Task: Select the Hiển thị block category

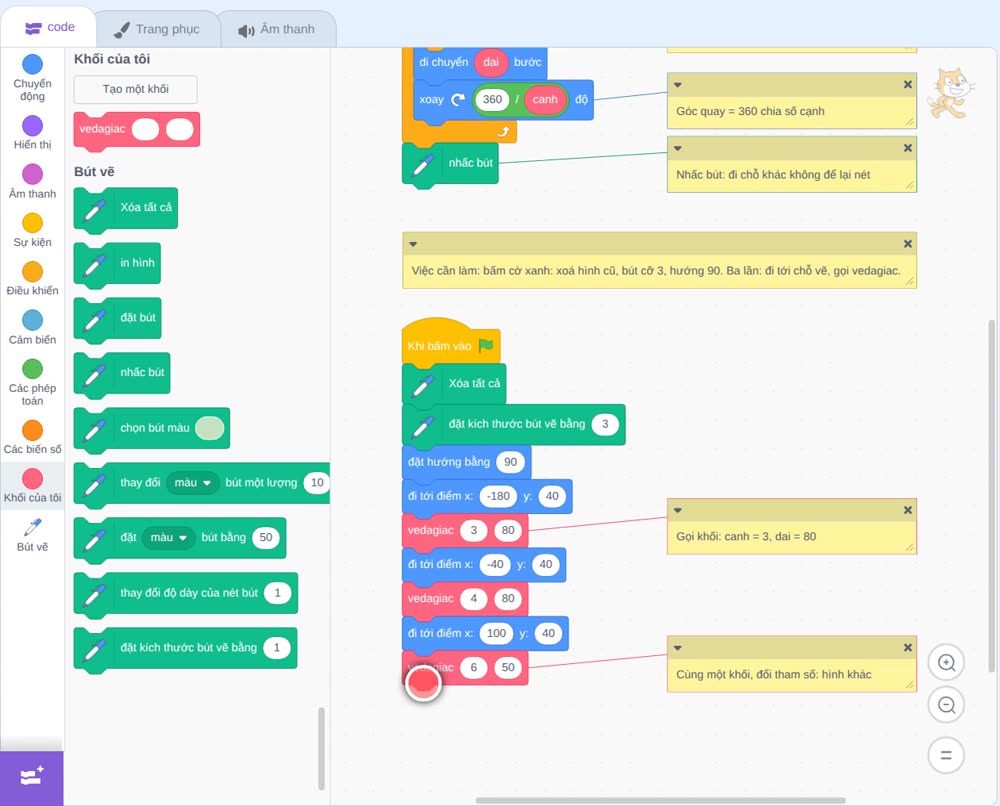Action: [x=32, y=133]
